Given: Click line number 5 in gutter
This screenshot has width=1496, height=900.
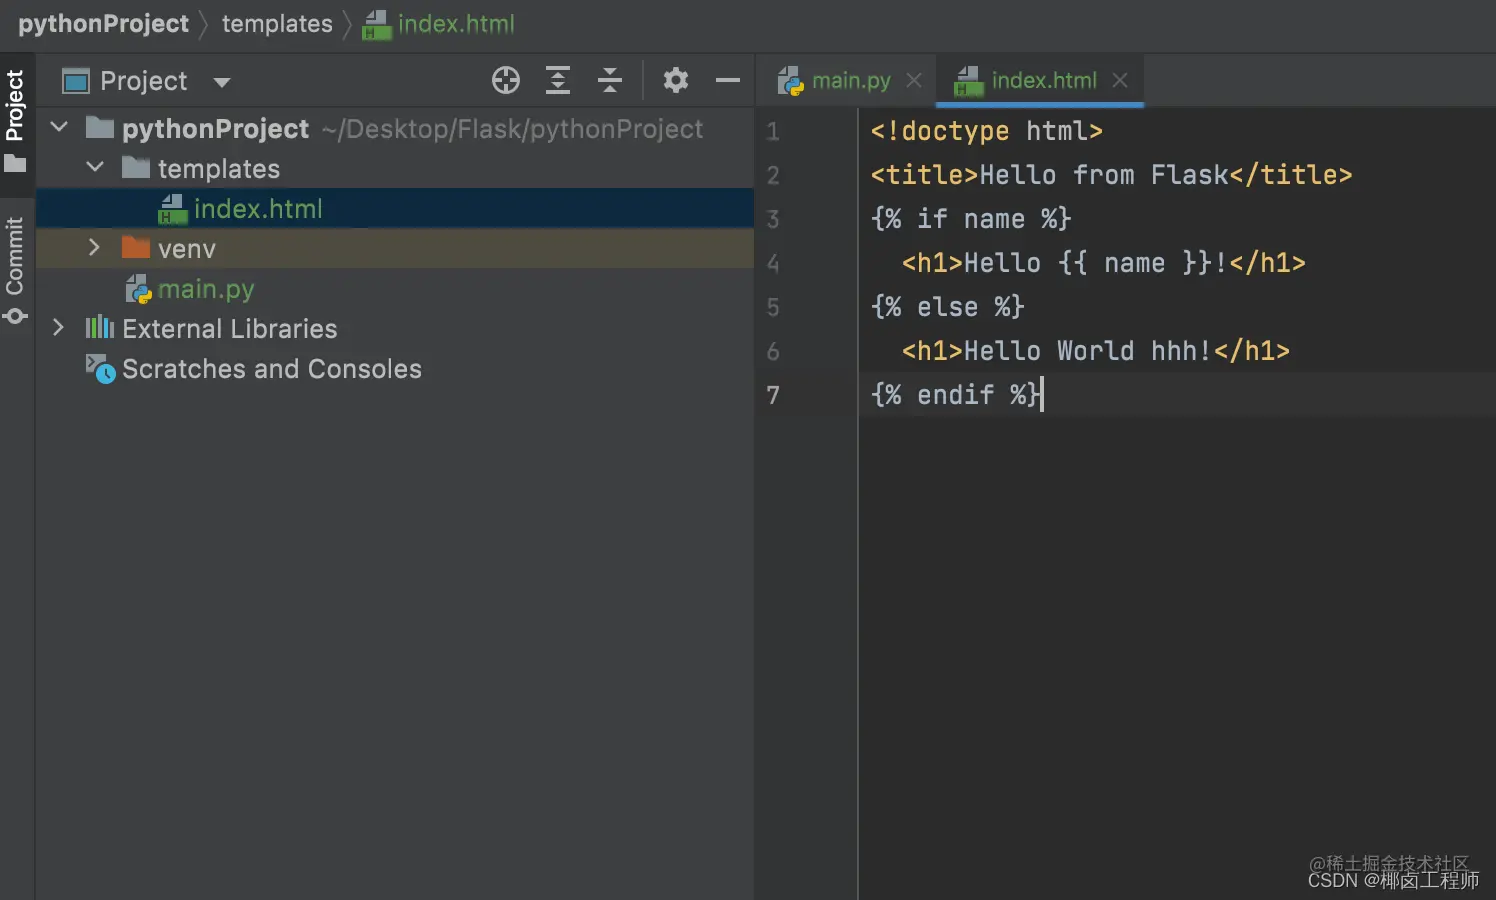Looking at the screenshot, I should point(773,307).
